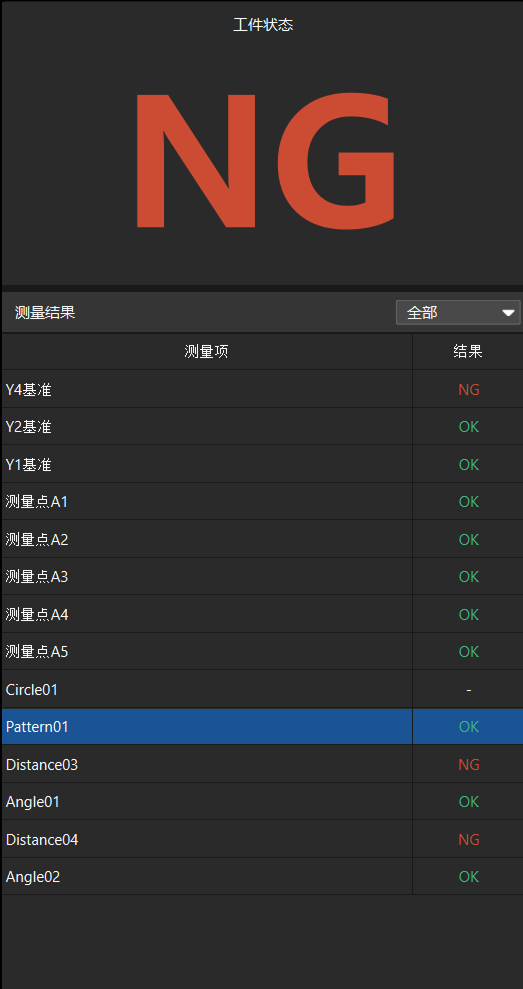Click the OK result for 测量点A1
The height and width of the screenshot is (989, 523).
click(x=469, y=502)
